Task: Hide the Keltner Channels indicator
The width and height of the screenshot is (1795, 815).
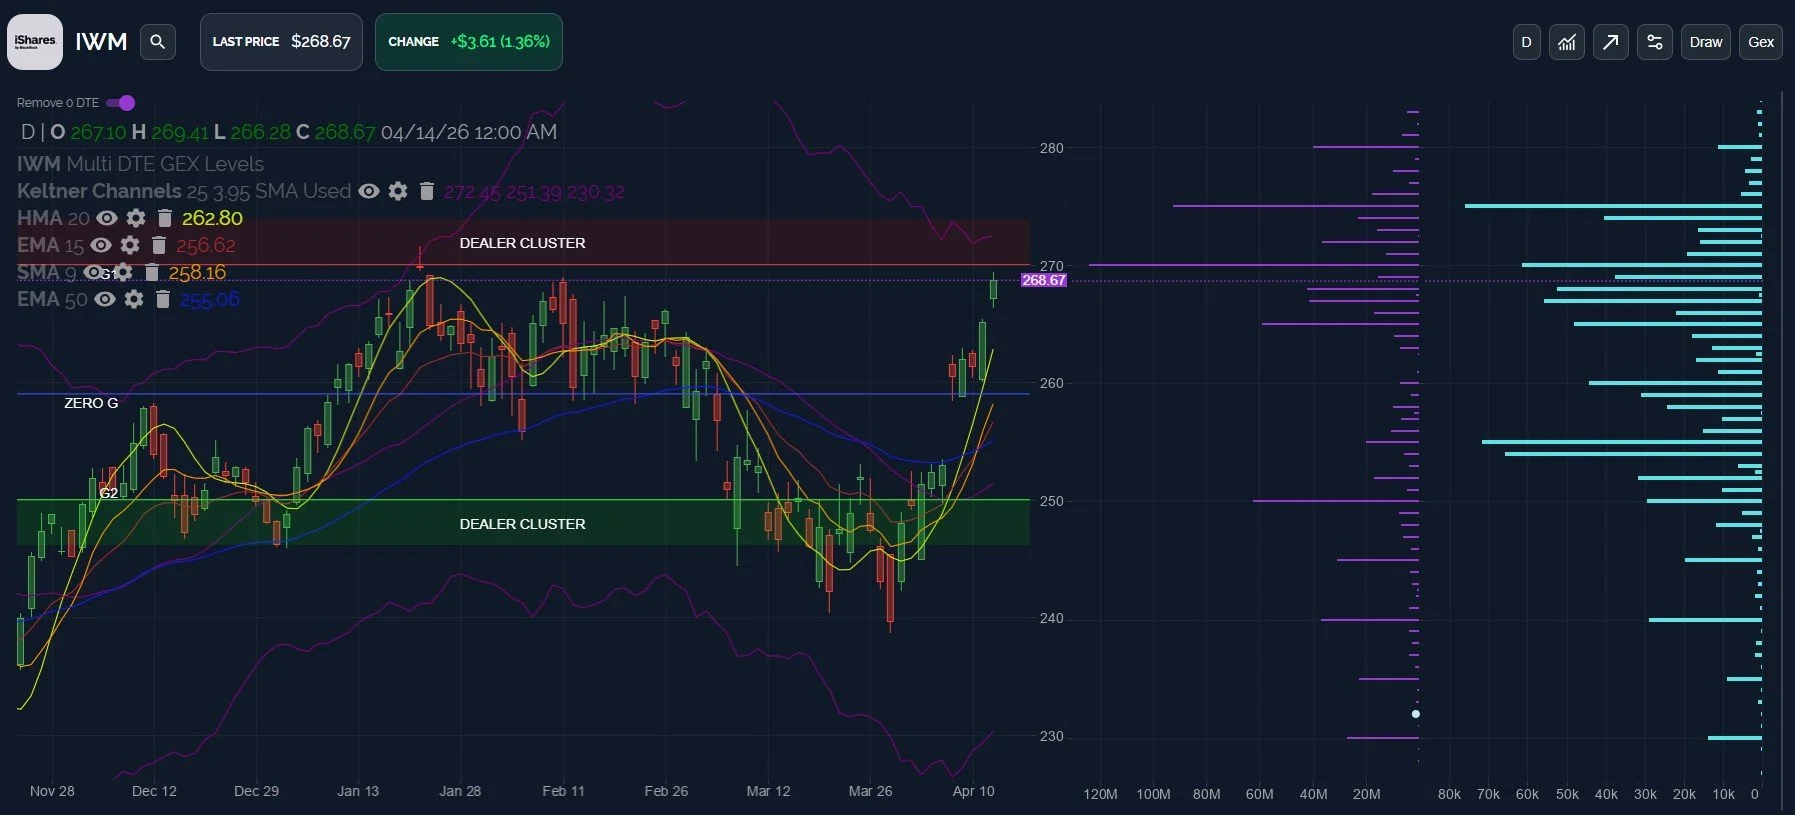Action: (x=369, y=191)
